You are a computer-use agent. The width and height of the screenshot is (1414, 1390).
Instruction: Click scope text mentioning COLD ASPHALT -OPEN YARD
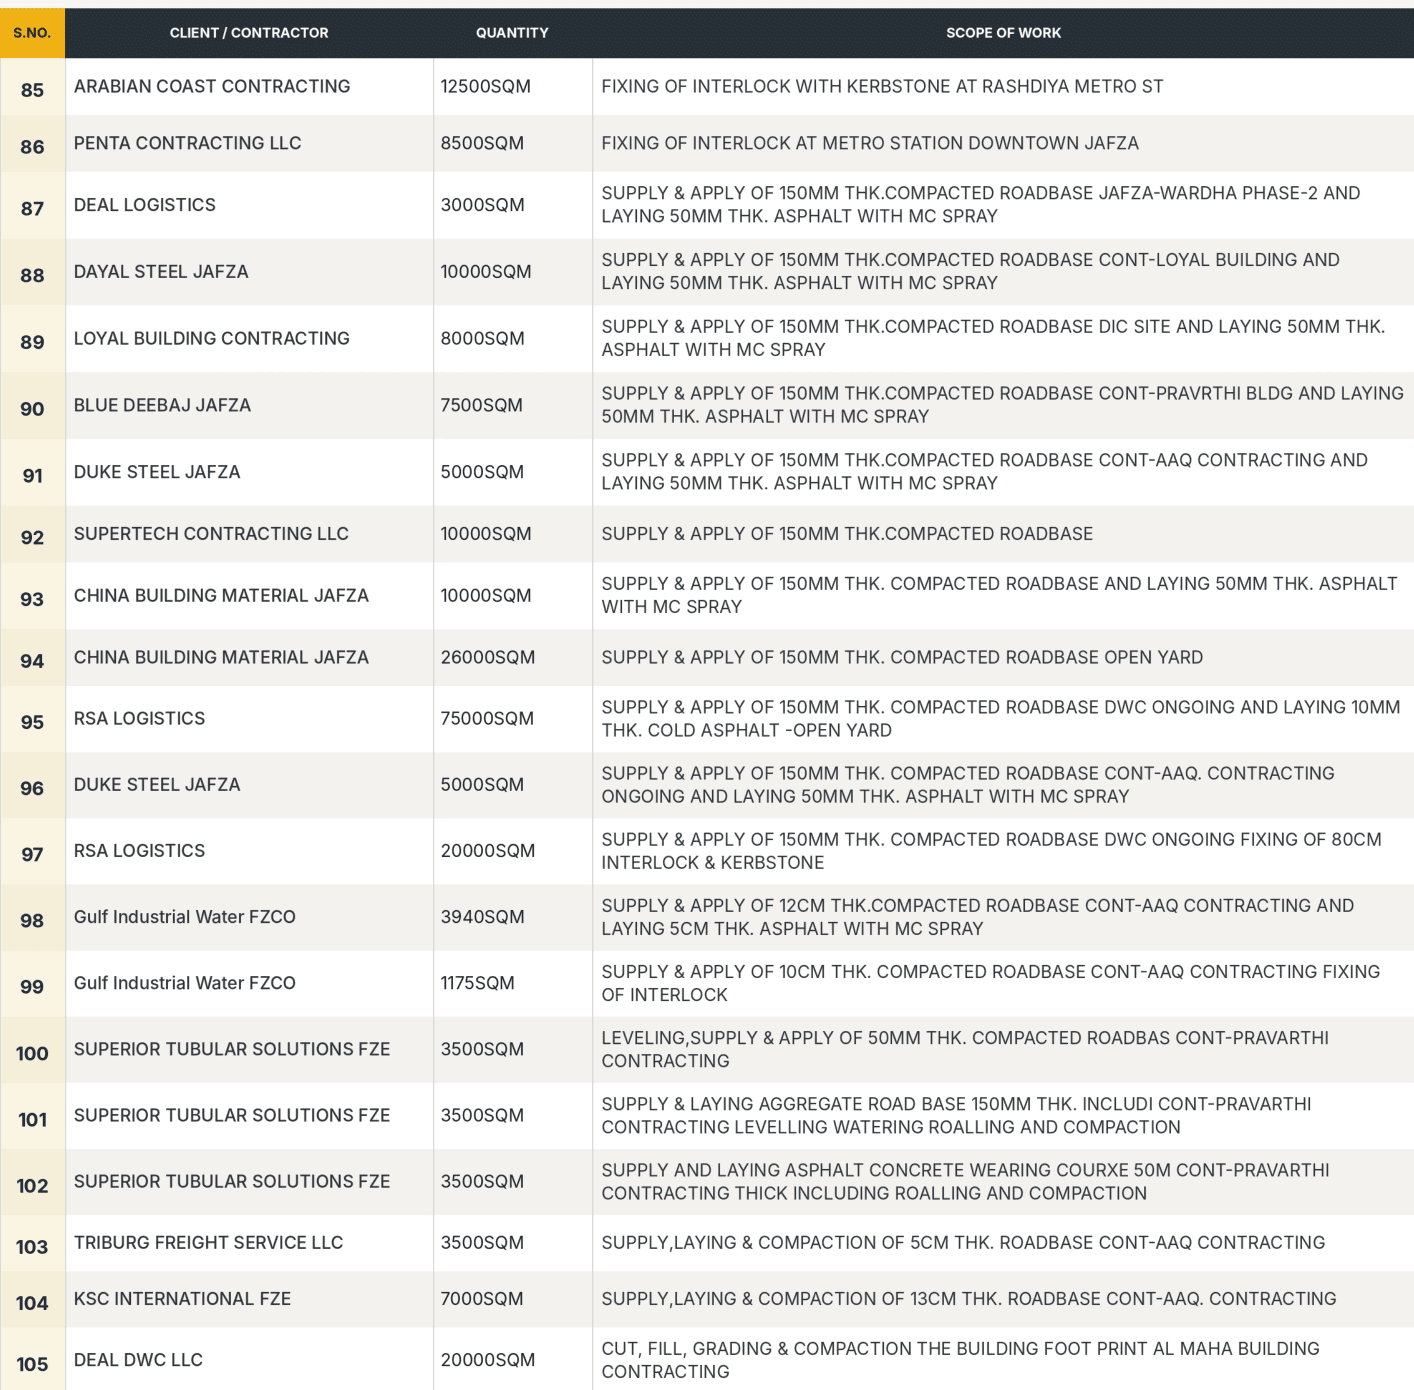1000,719
